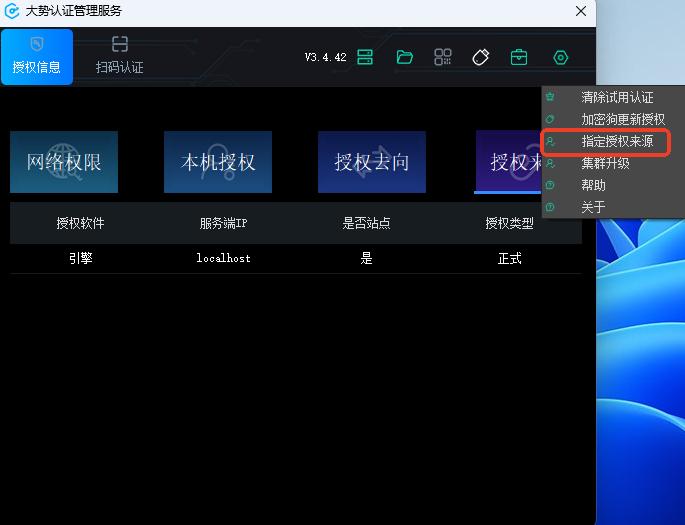Click the 授权软件 column header
The image size is (685, 525).
80,223
